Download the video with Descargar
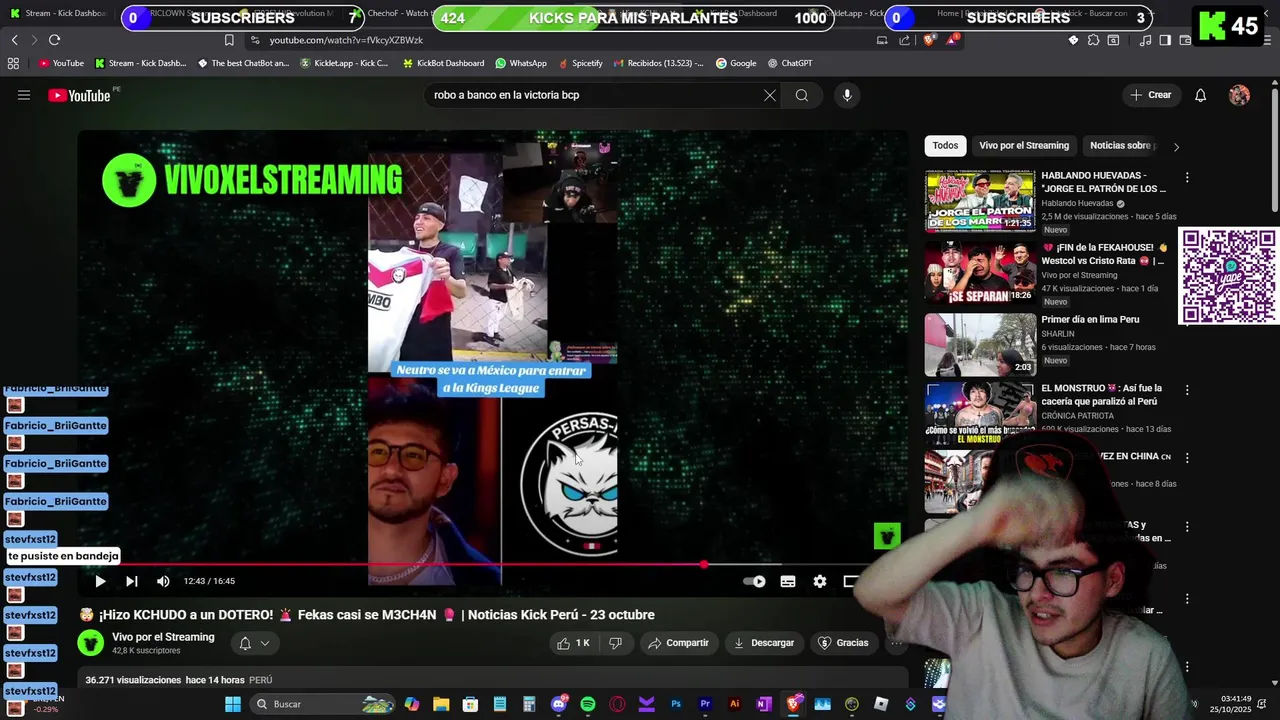 point(763,643)
